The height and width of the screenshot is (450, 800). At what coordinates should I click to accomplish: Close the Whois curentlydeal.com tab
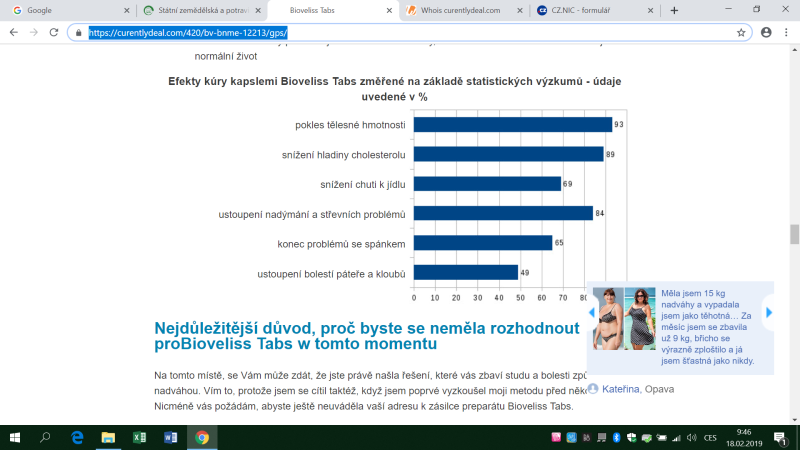pos(519,10)
